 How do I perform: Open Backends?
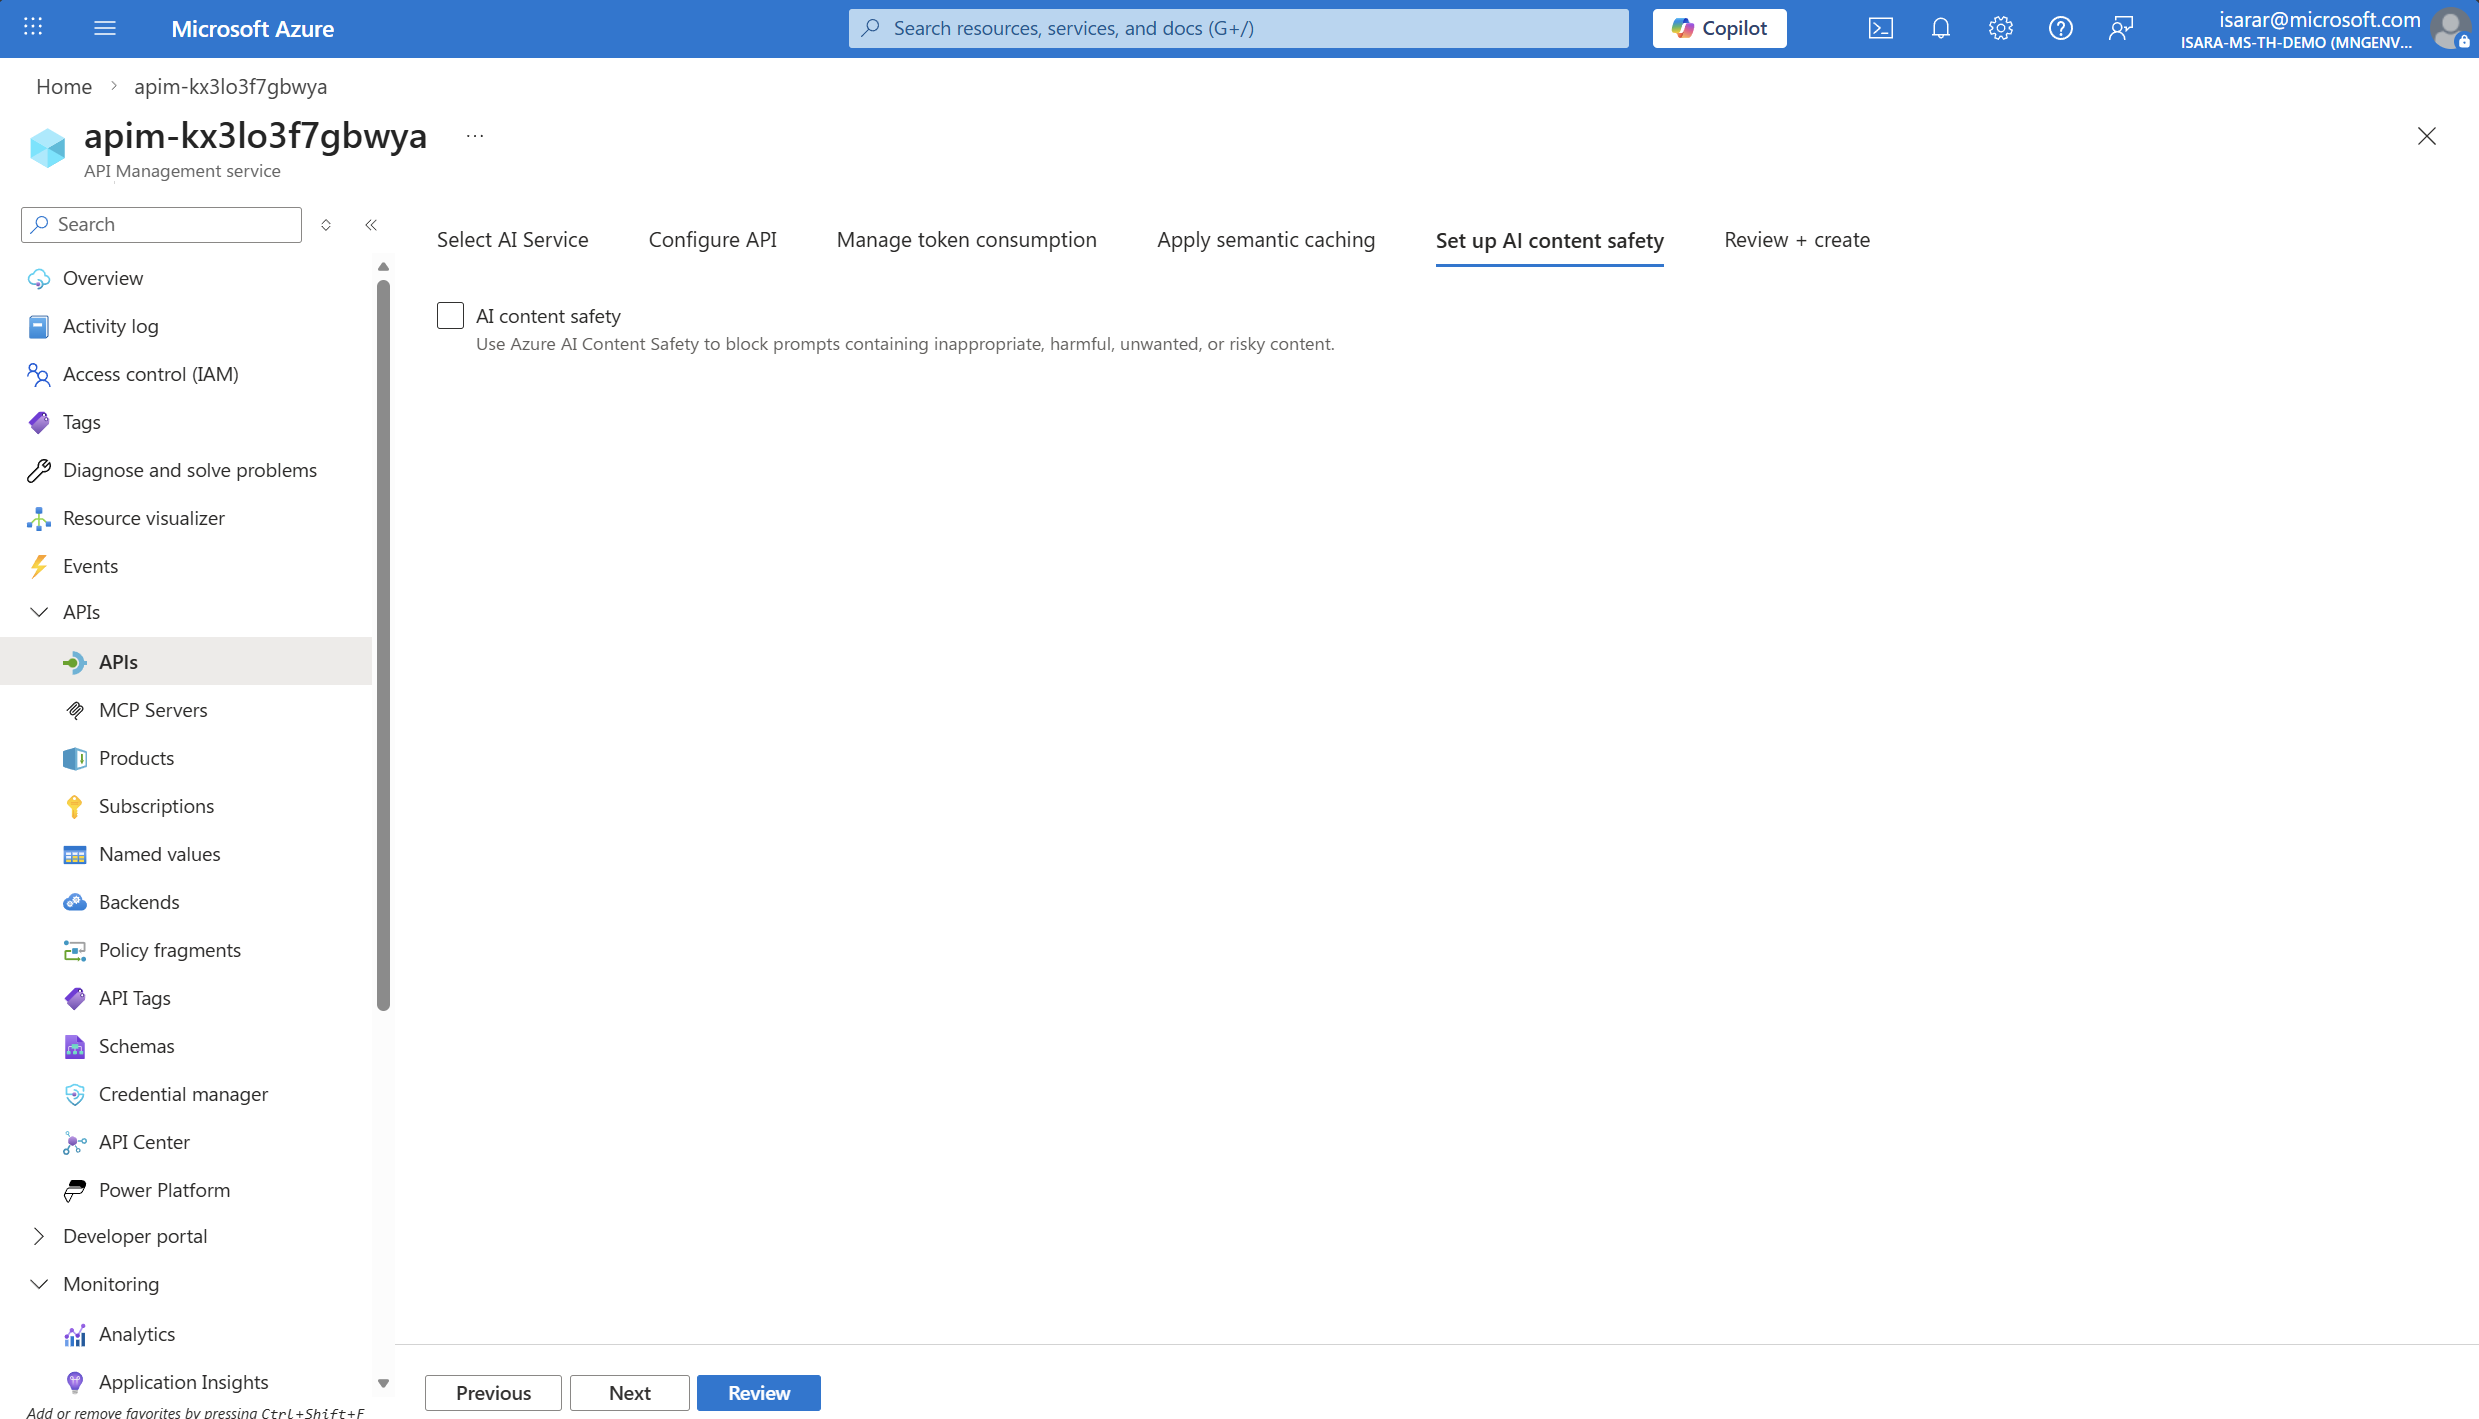click(139, 902)
